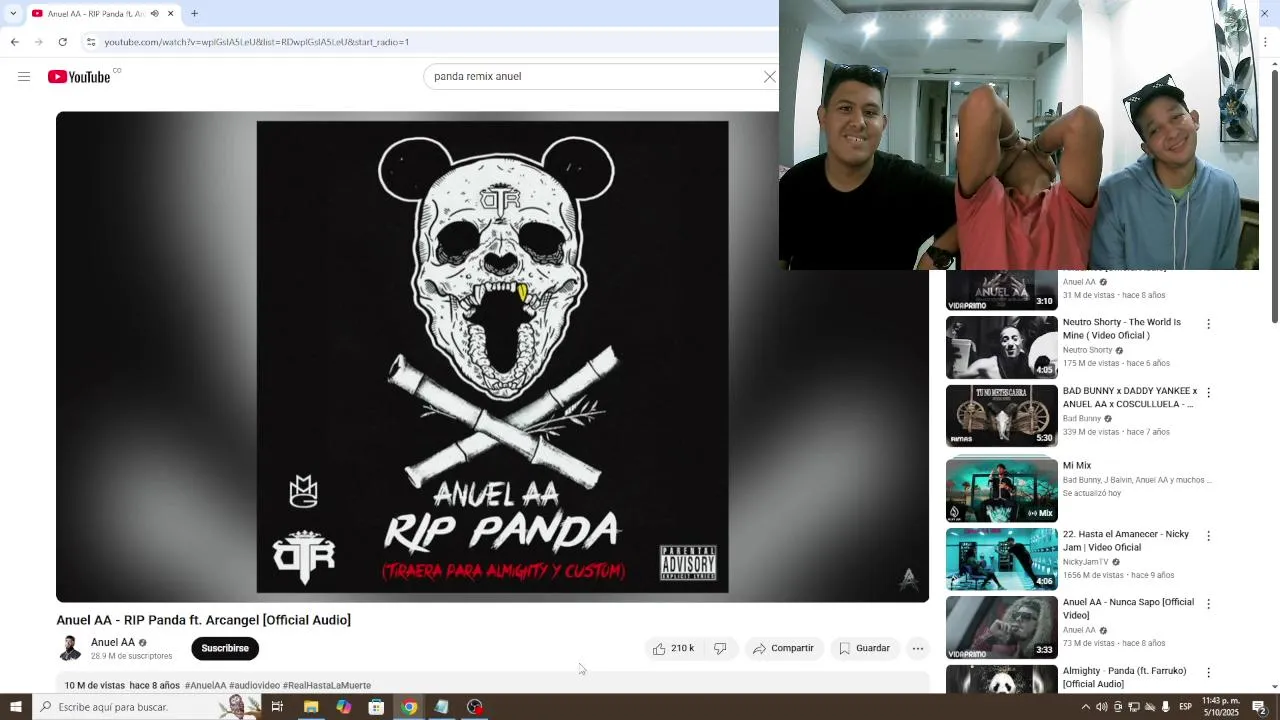Click the 'Neutro Shorty' channel name
The image size is (1280, 720).
coord(1087,350)
